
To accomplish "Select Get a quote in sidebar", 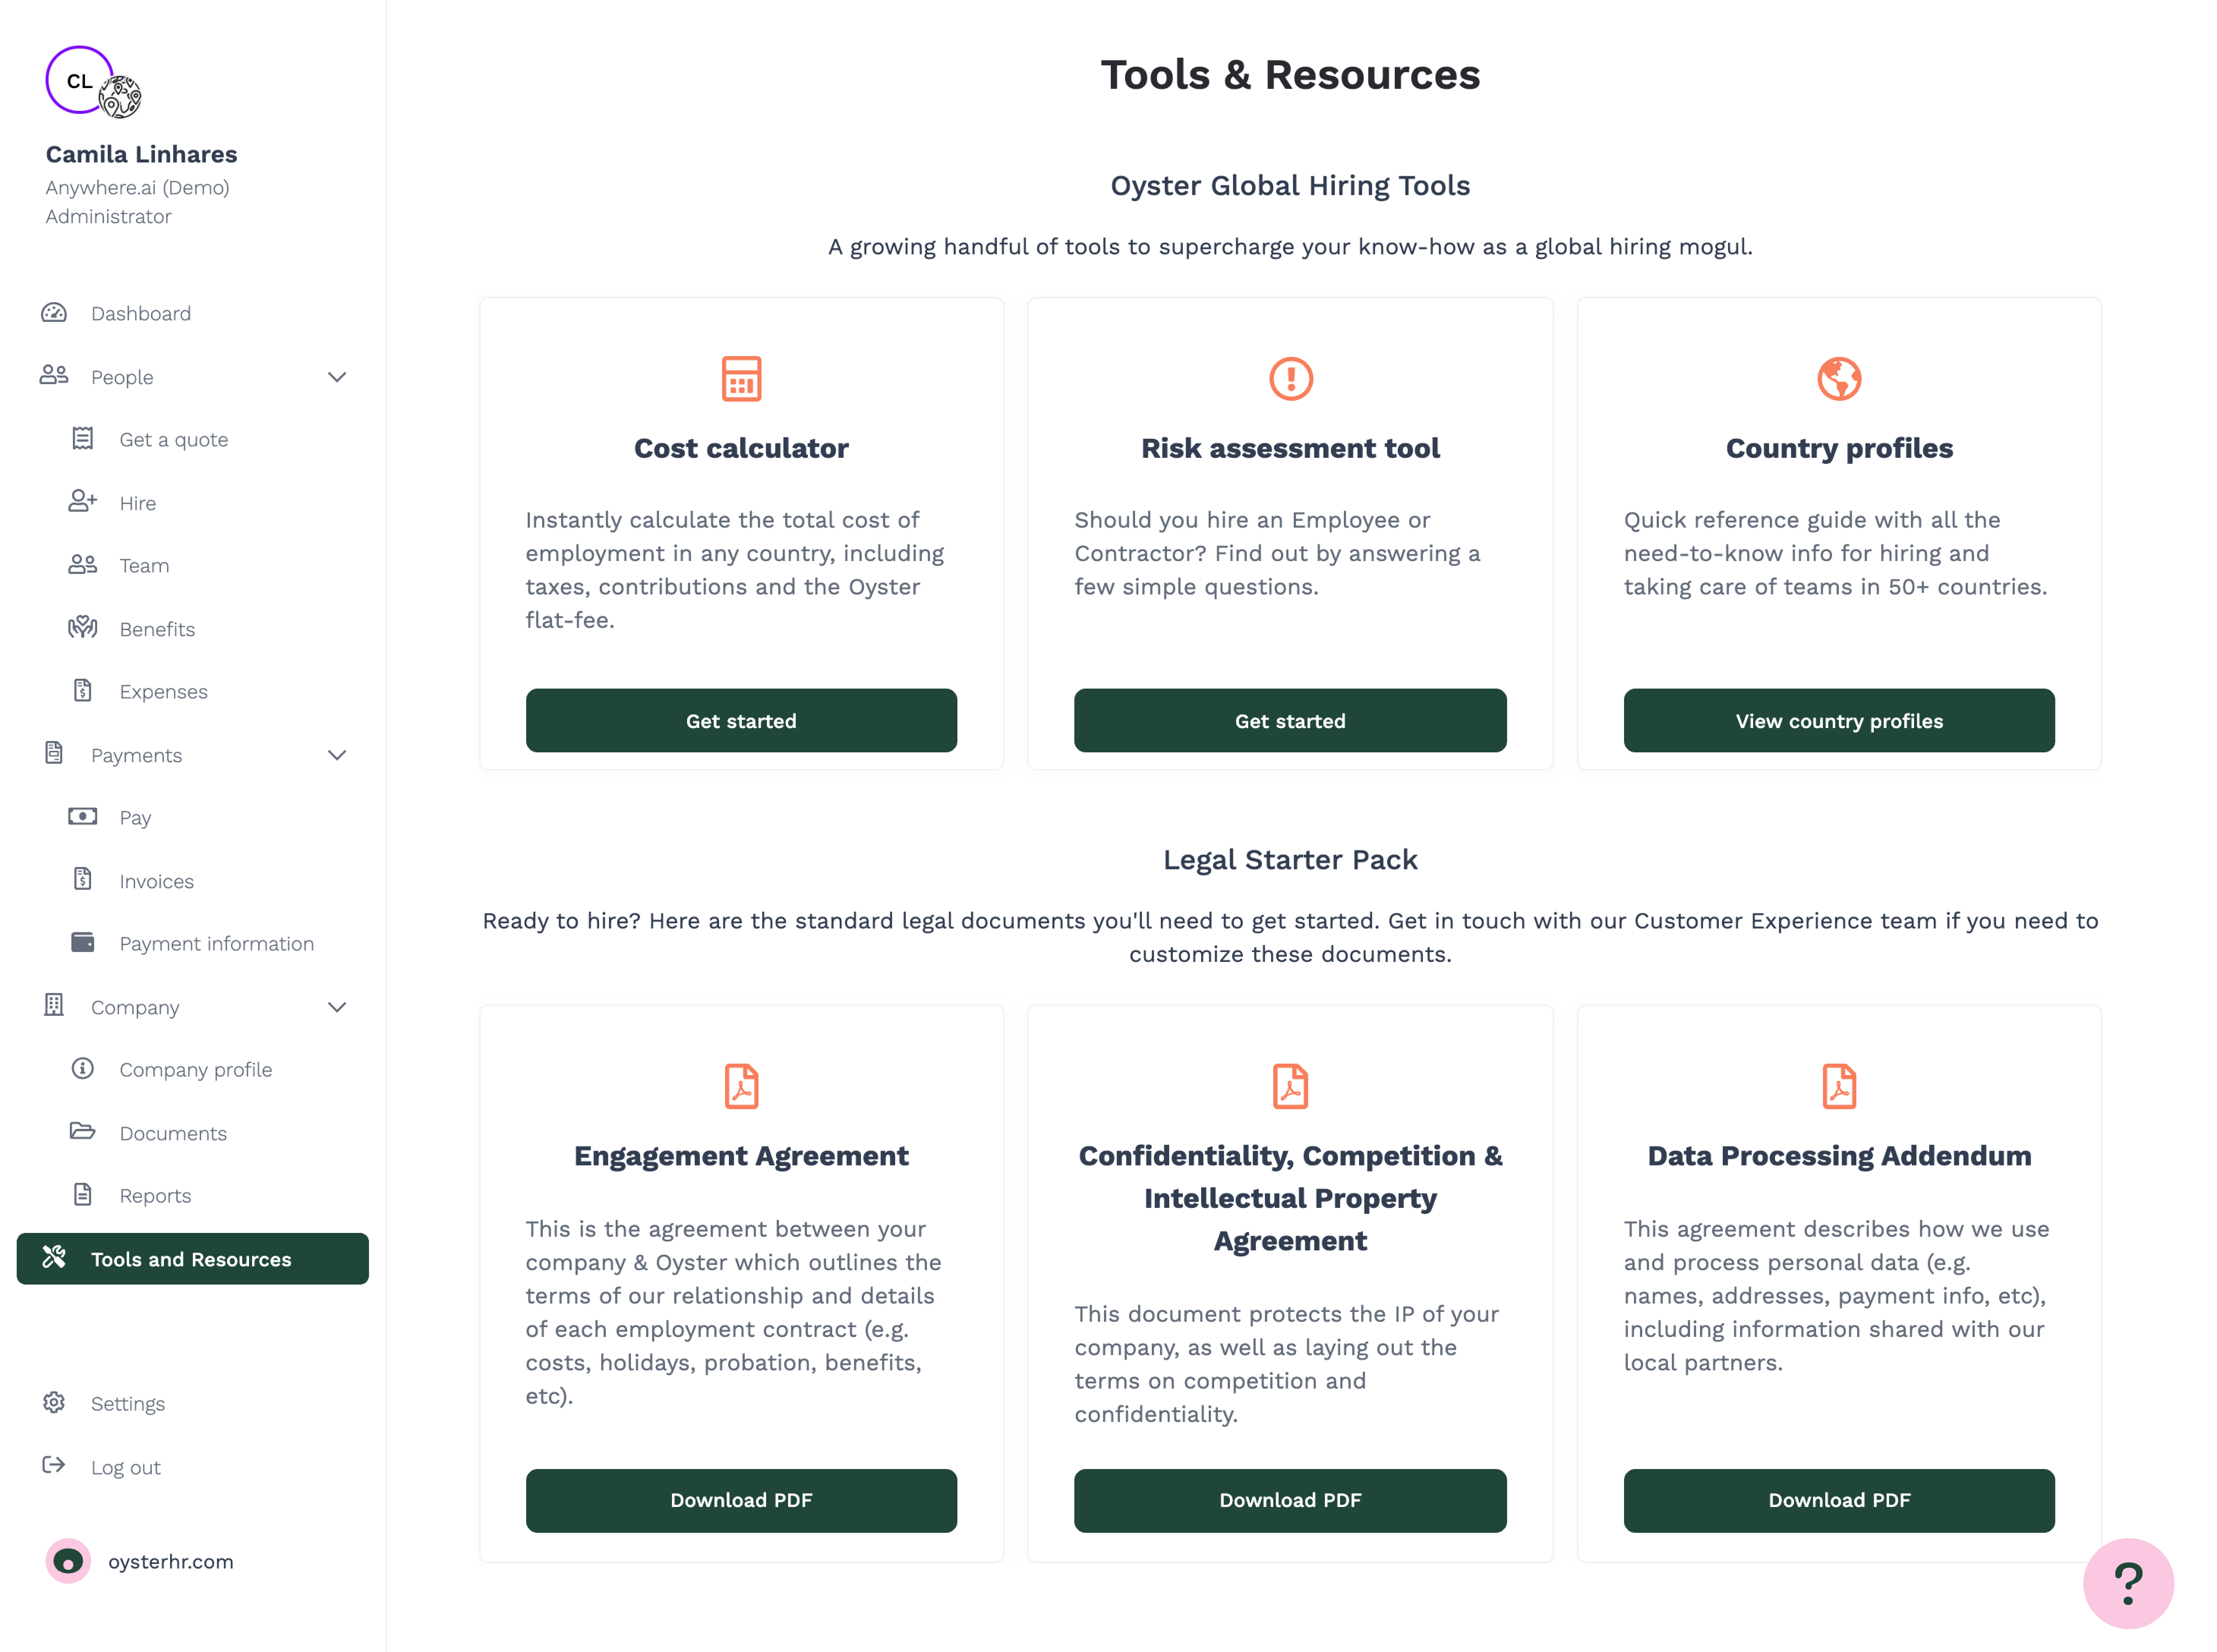I will pyautogui.click(x=173, y=440).
